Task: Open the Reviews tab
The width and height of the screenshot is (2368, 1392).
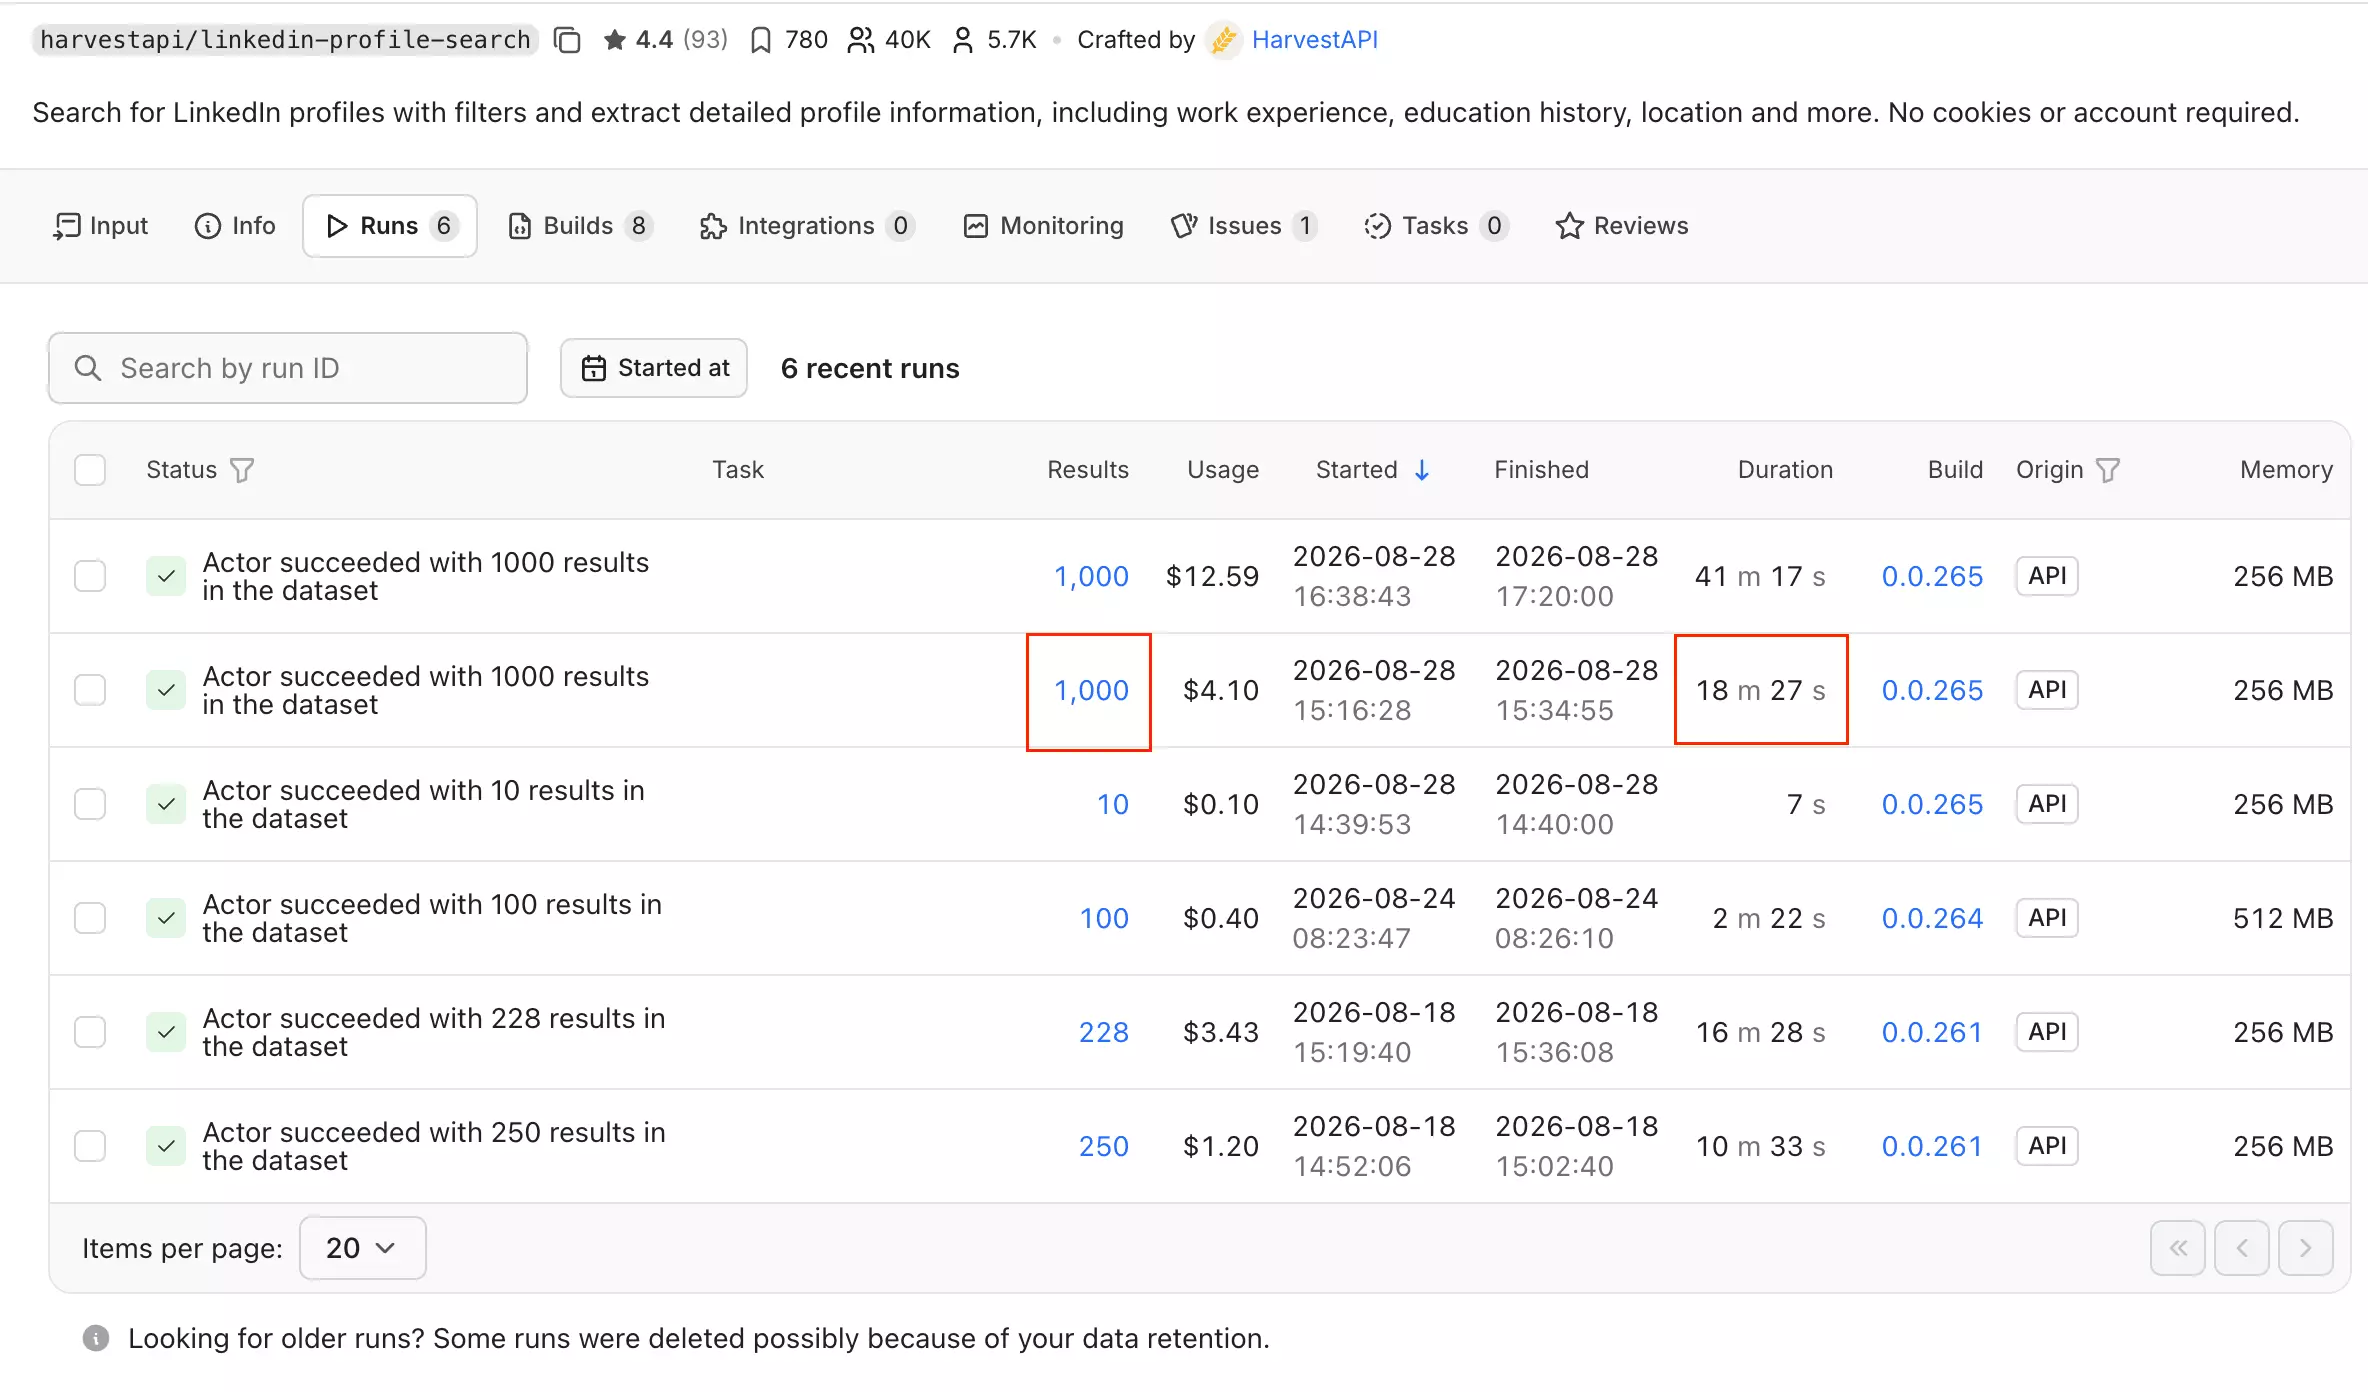Action: pos(1622,226)
